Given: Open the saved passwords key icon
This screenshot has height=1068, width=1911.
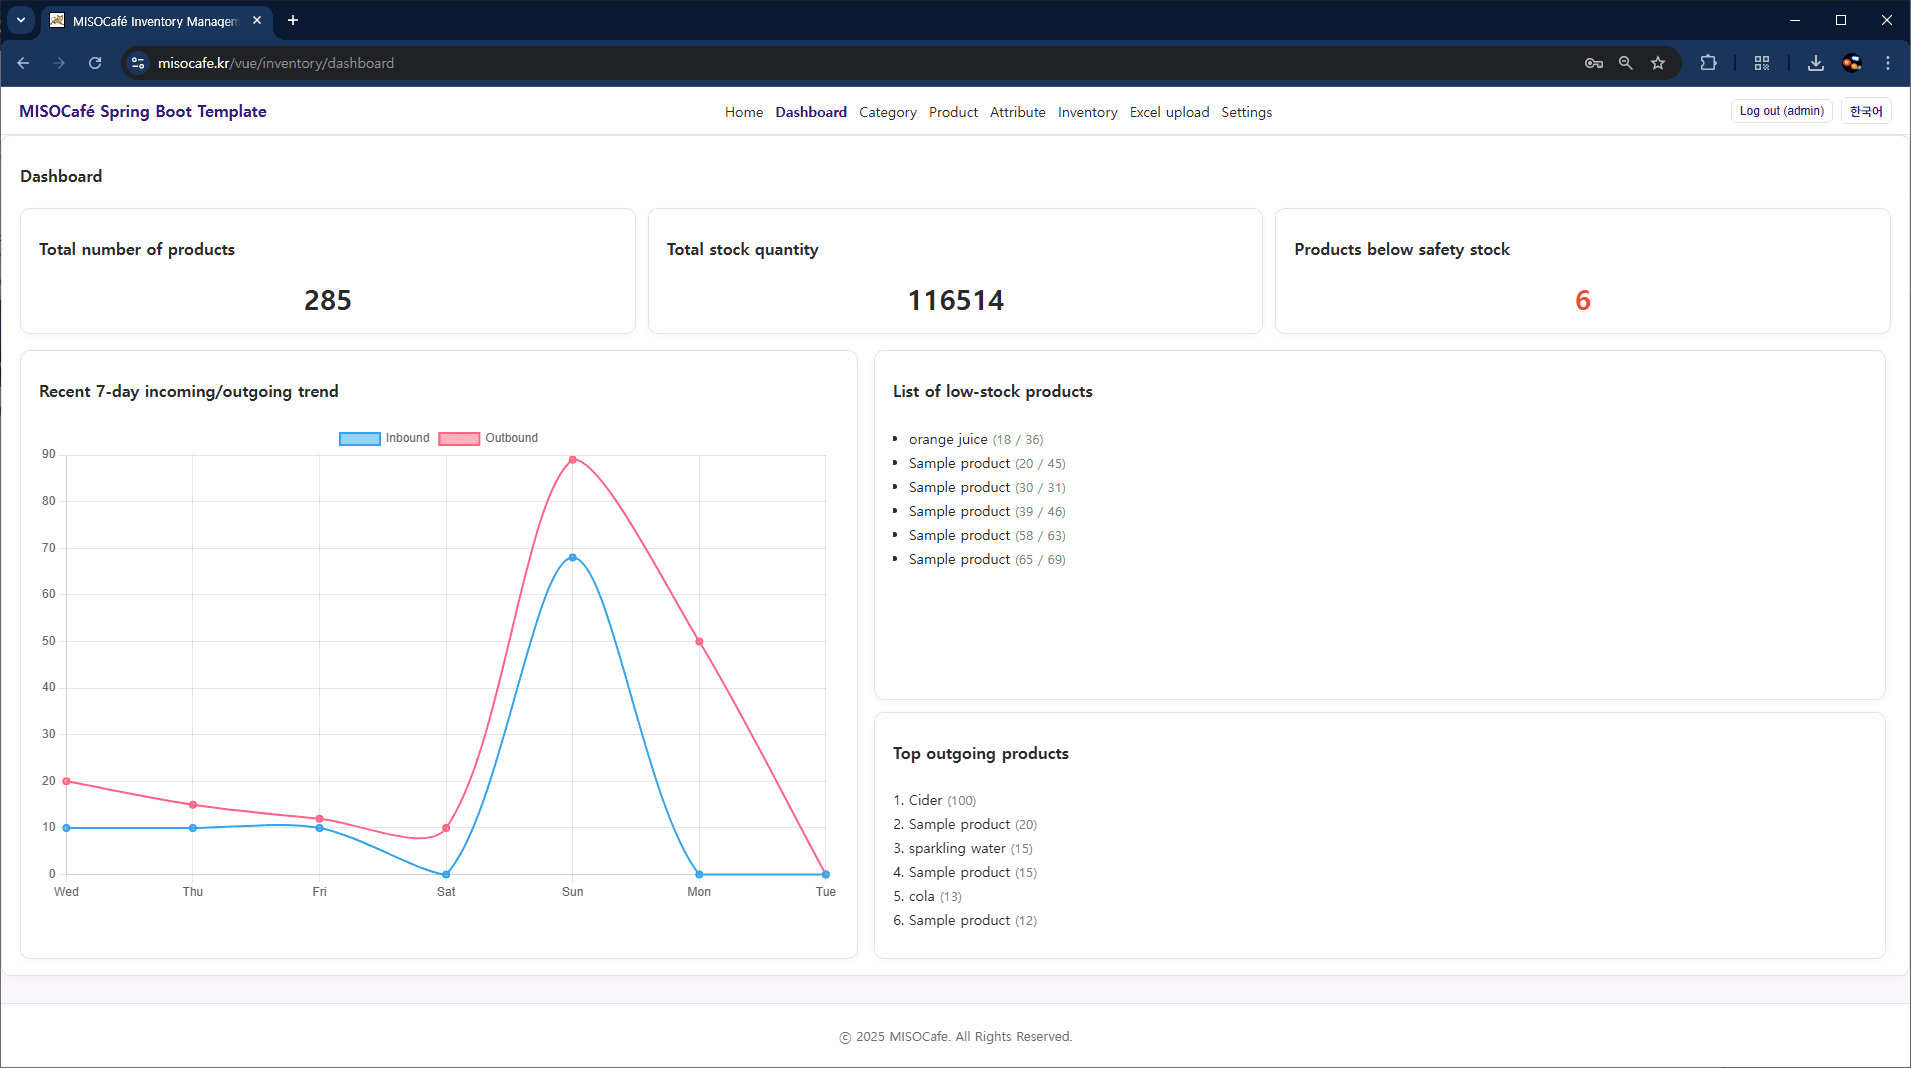Looking at the screenshot, I should pos(1594,62).
